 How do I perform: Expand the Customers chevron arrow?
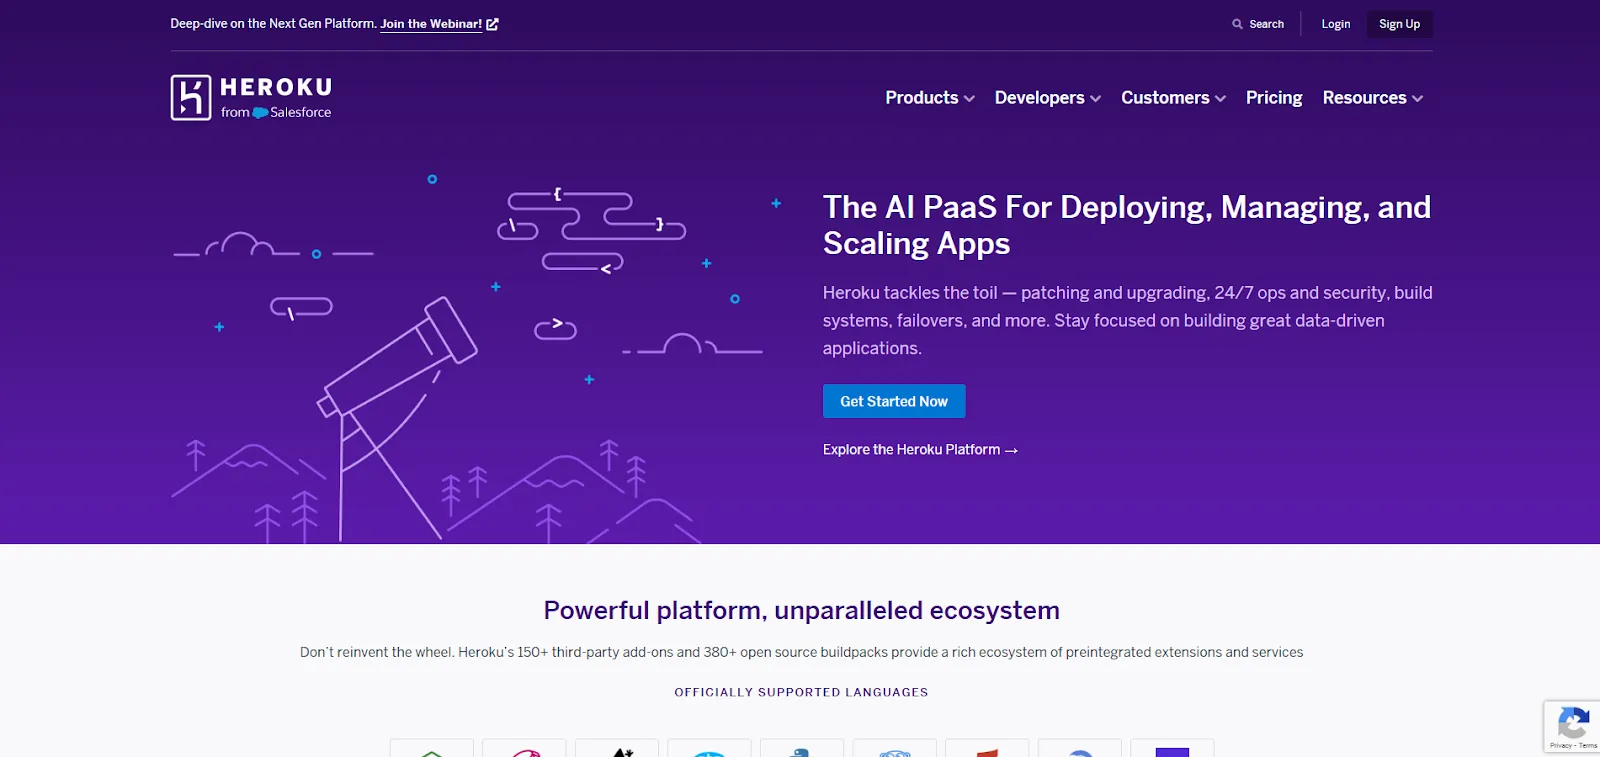(1220, 99)
